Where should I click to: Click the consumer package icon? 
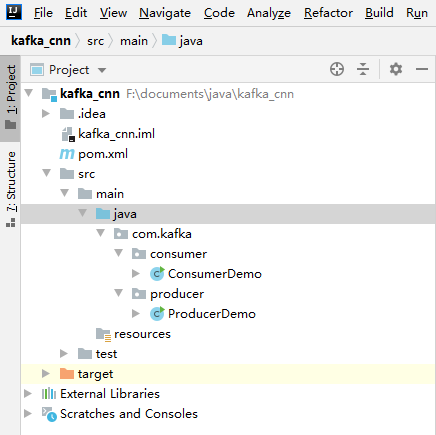click(x=139, y=254)
